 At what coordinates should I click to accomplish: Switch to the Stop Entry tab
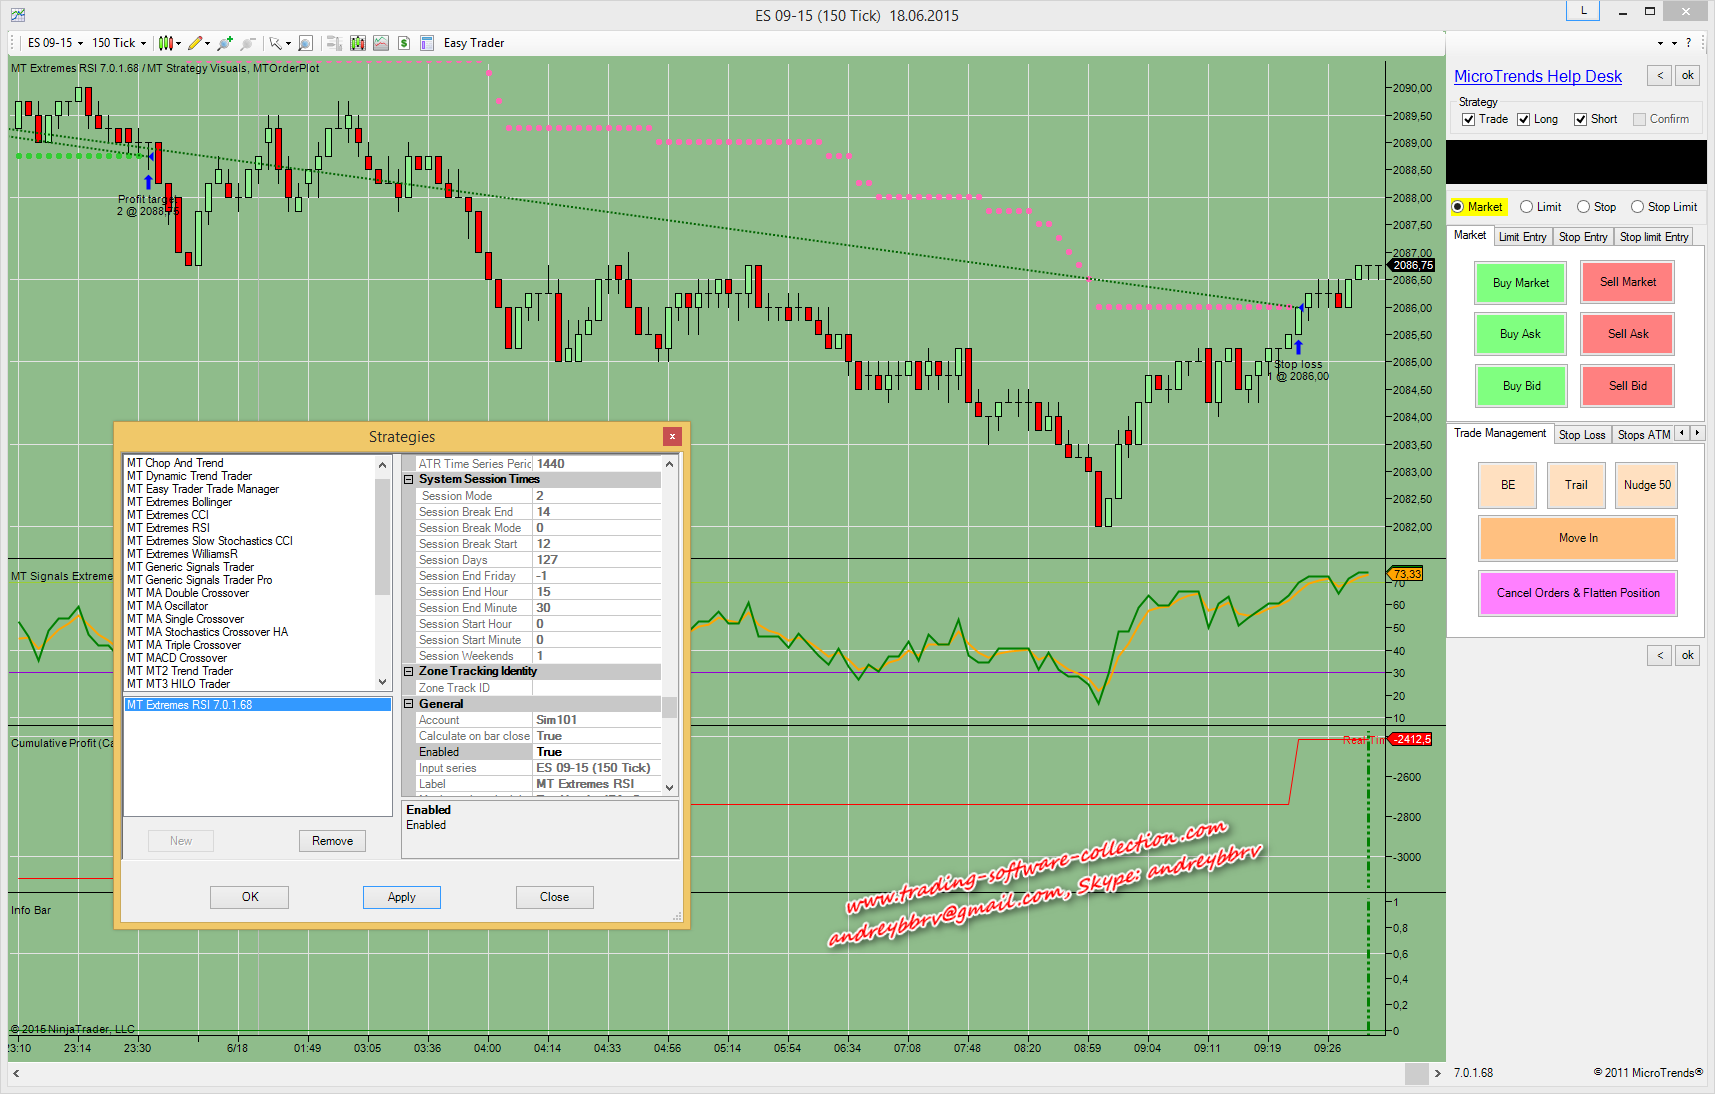coord(1582,237)
